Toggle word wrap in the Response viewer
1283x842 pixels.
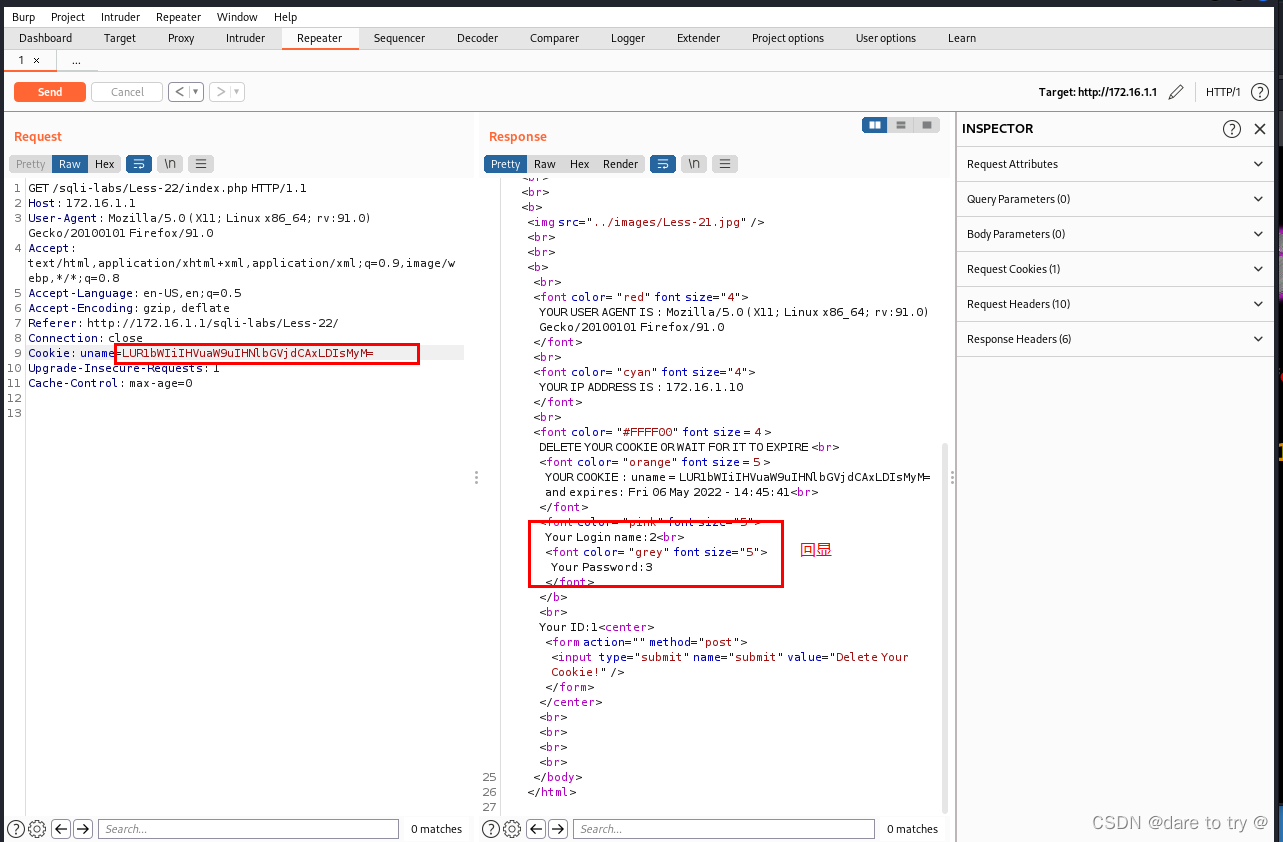point(662,164)
